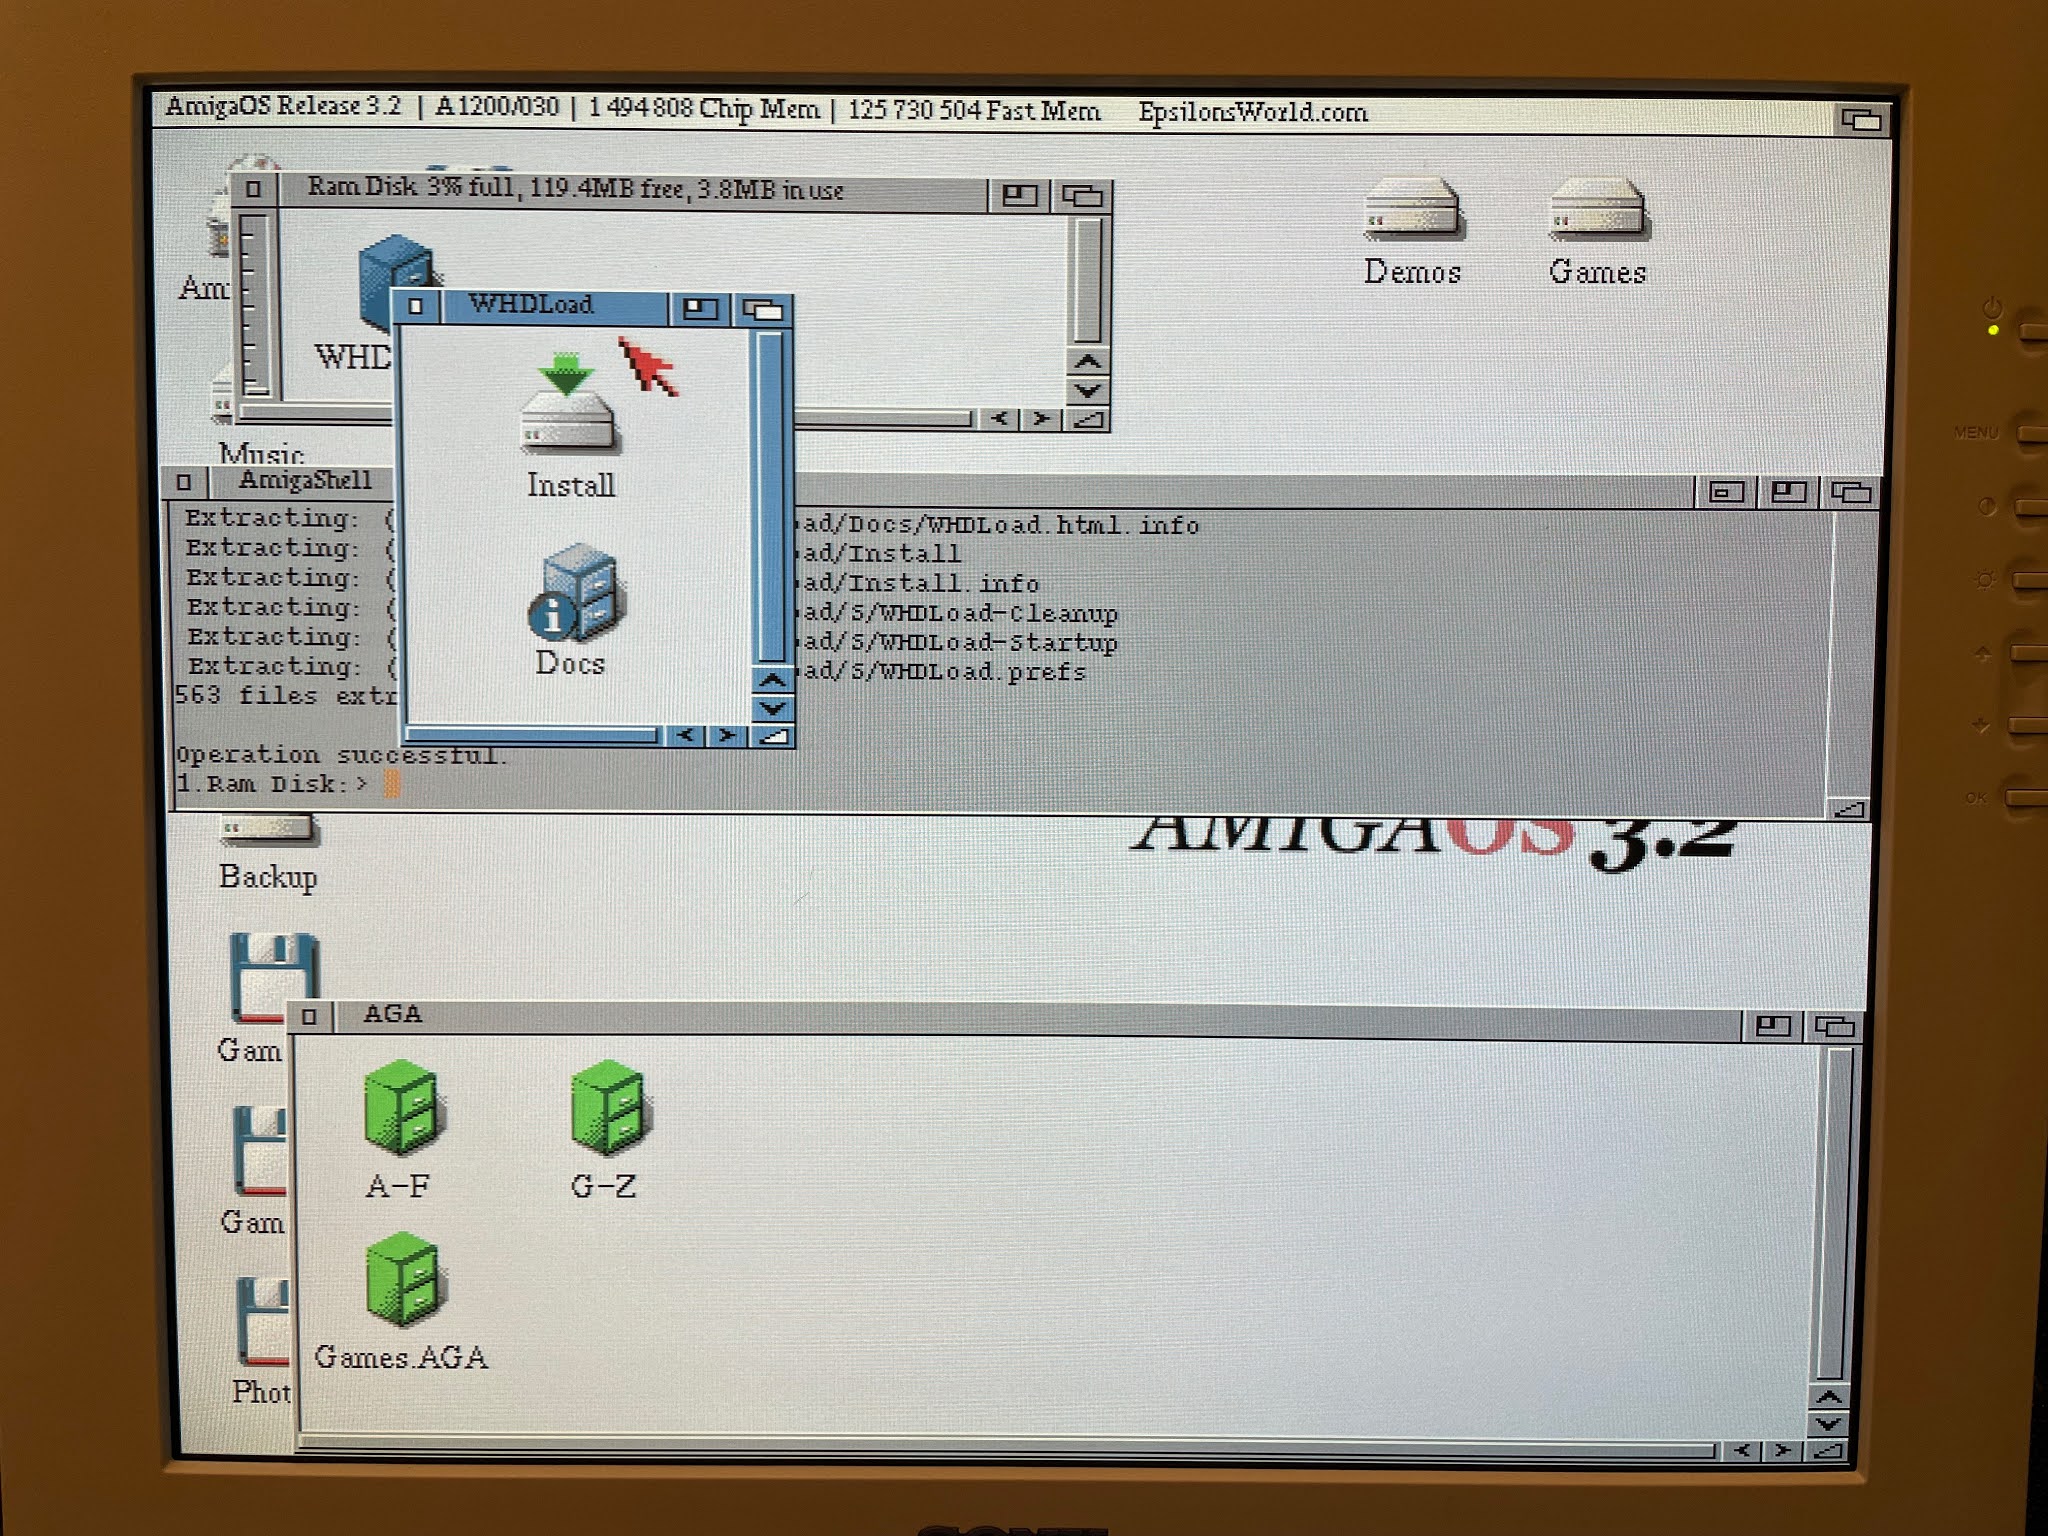Click scroll up arrow in WHDLoad window
Screen dimensions: 2048x1536
[x=771, y=680]
